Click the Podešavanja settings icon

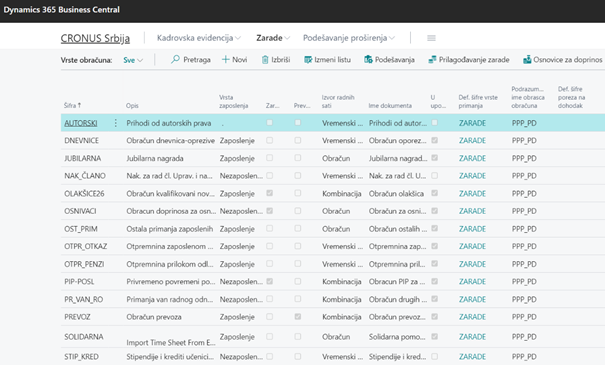[x=368, y=59]
